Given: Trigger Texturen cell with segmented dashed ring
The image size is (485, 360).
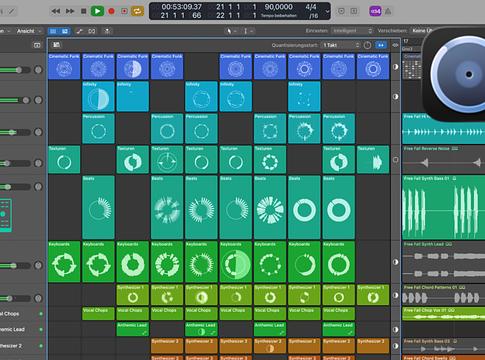Looking at the screenshot, I should coord(270,159).
